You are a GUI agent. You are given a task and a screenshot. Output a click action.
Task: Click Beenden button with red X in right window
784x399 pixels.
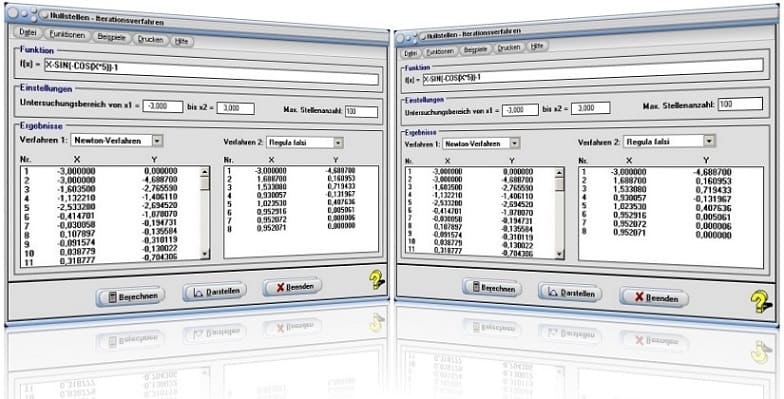[654, 298]
